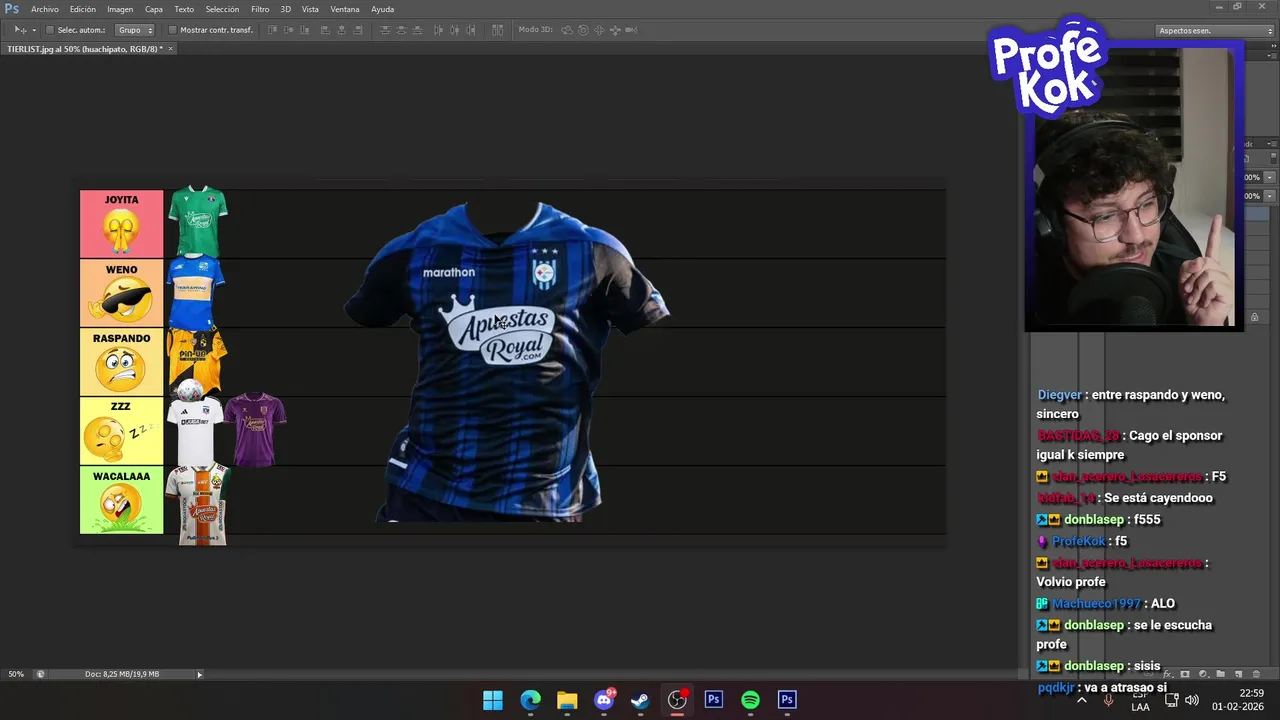Select 3D slide mode icon
This screenshot has height=720, width=1280.
(x=616, y=30)
